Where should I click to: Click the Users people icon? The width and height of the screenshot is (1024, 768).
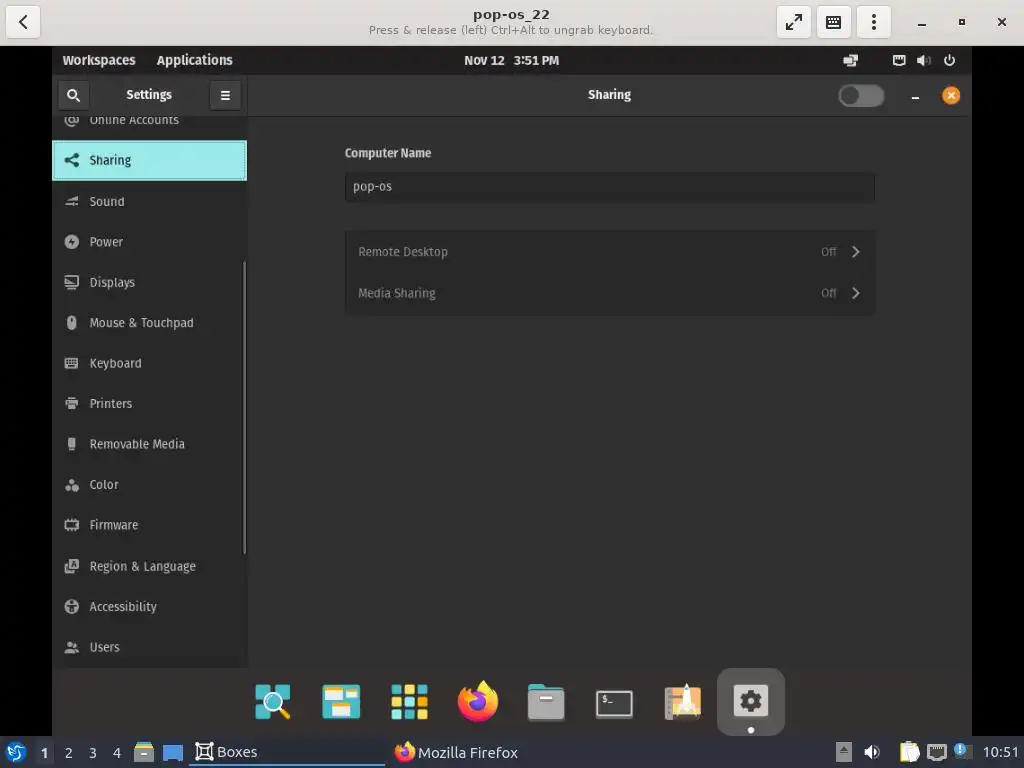pos(72,647)
